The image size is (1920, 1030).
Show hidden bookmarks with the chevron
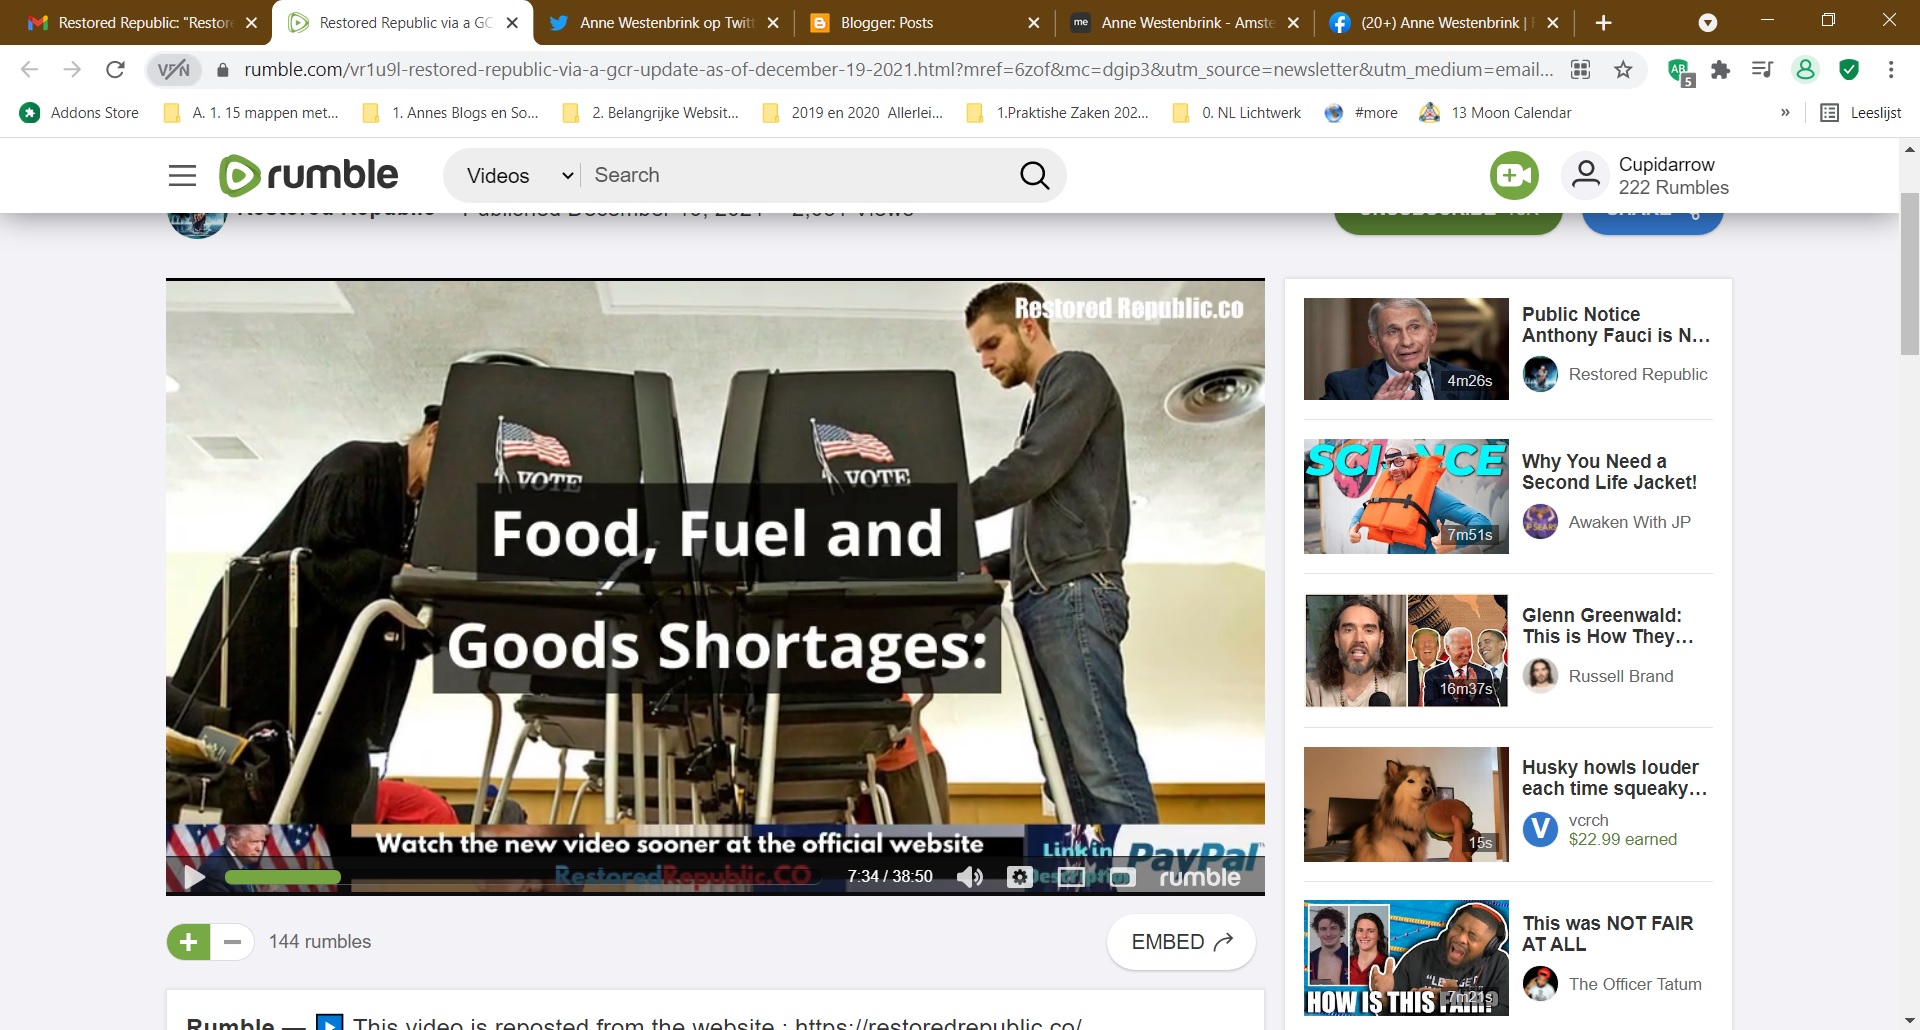(x=1785, y=112)
